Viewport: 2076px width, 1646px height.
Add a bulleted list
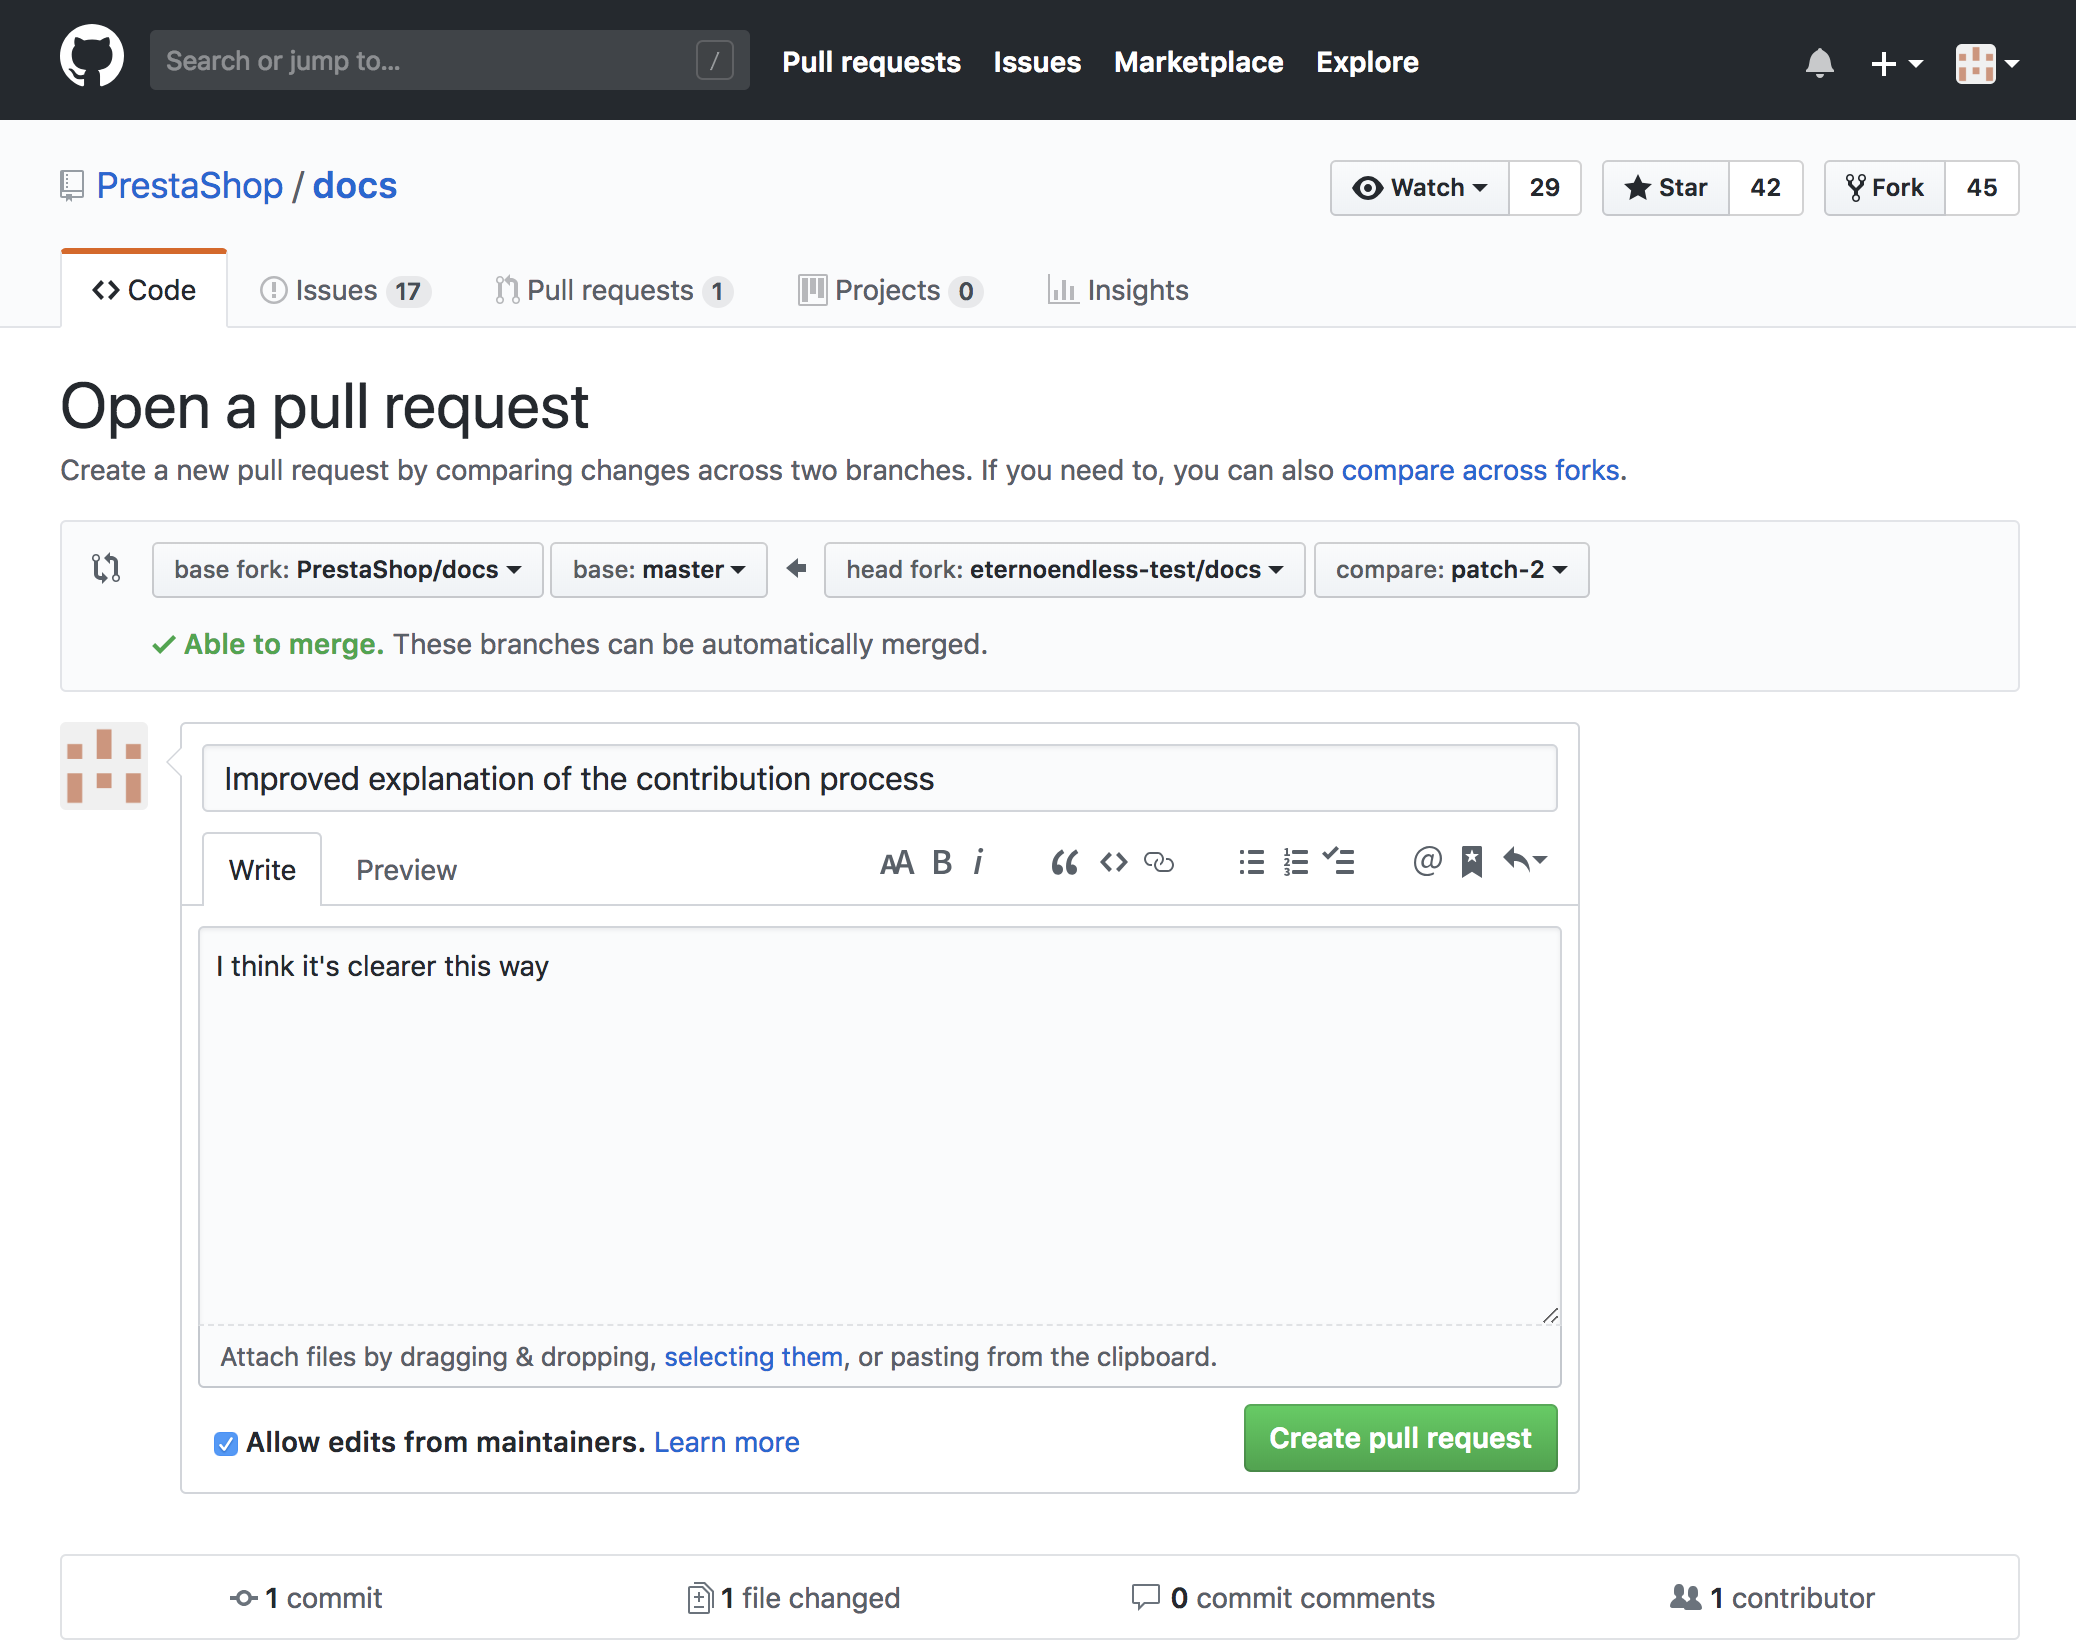1251,862
